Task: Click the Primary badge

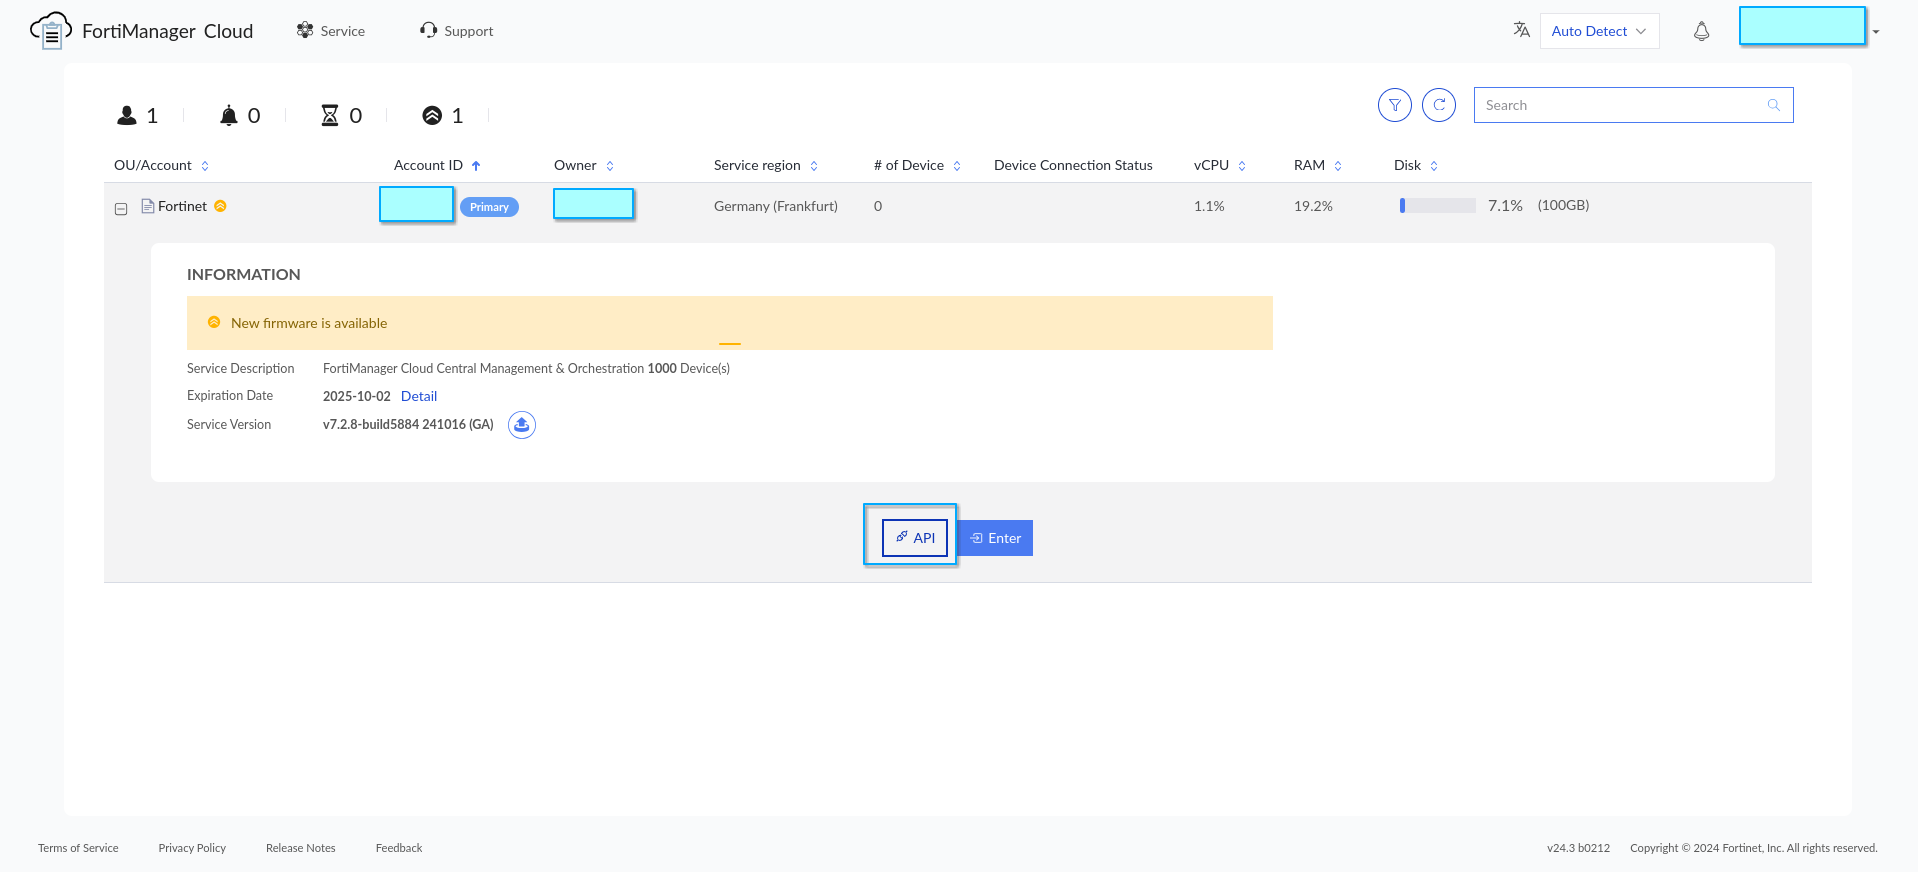Action: [489, 207]
